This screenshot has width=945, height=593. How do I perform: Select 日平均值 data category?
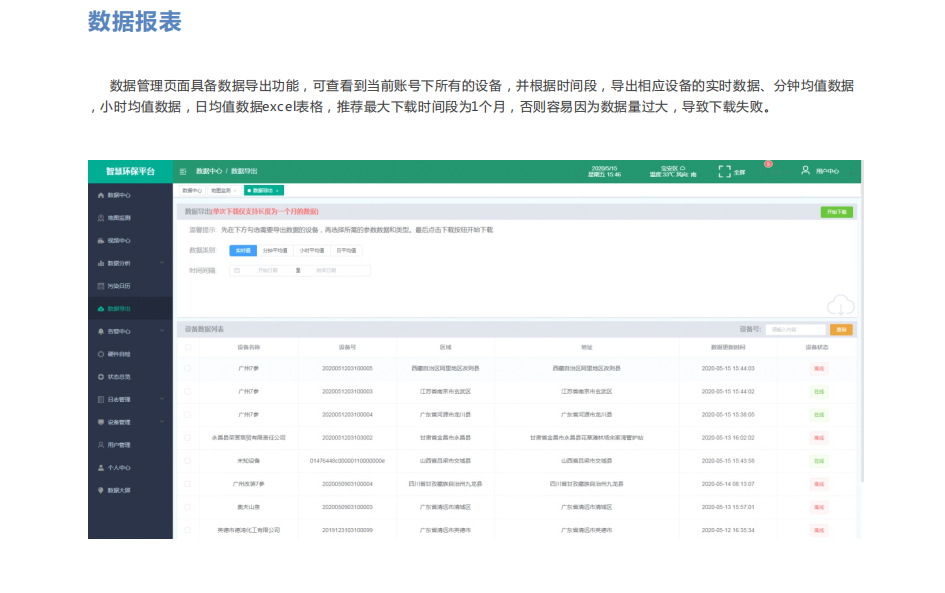pyautogui.click(x=346, y=251)
